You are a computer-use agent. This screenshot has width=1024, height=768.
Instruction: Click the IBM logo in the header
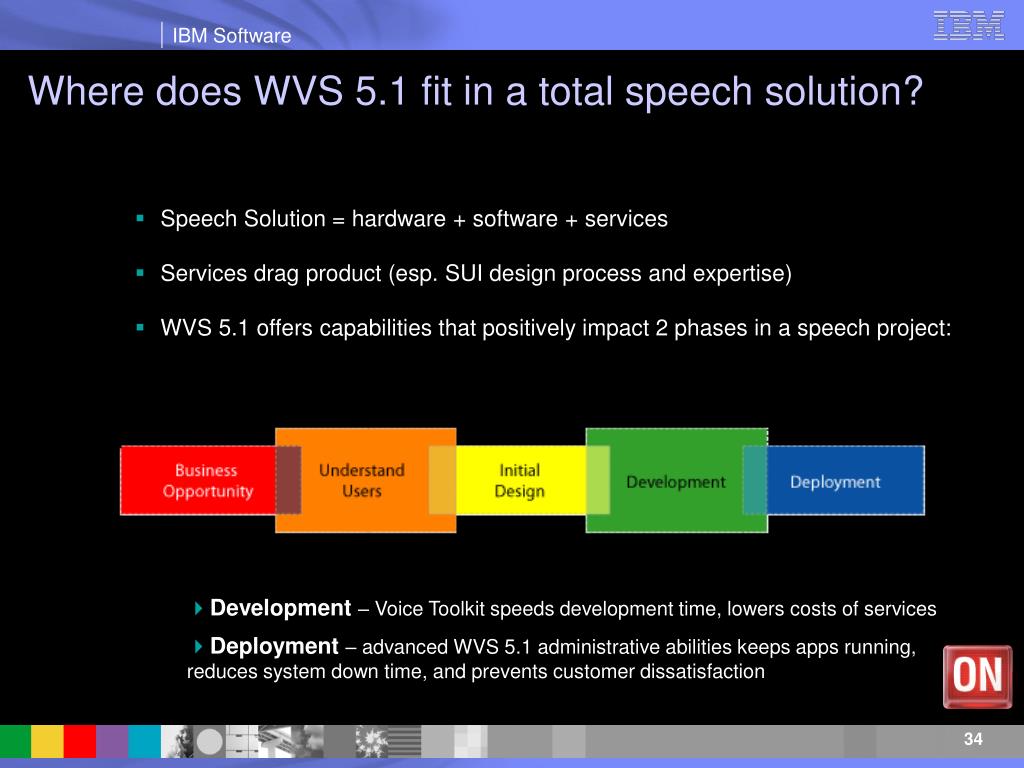(x=968, y=25)
